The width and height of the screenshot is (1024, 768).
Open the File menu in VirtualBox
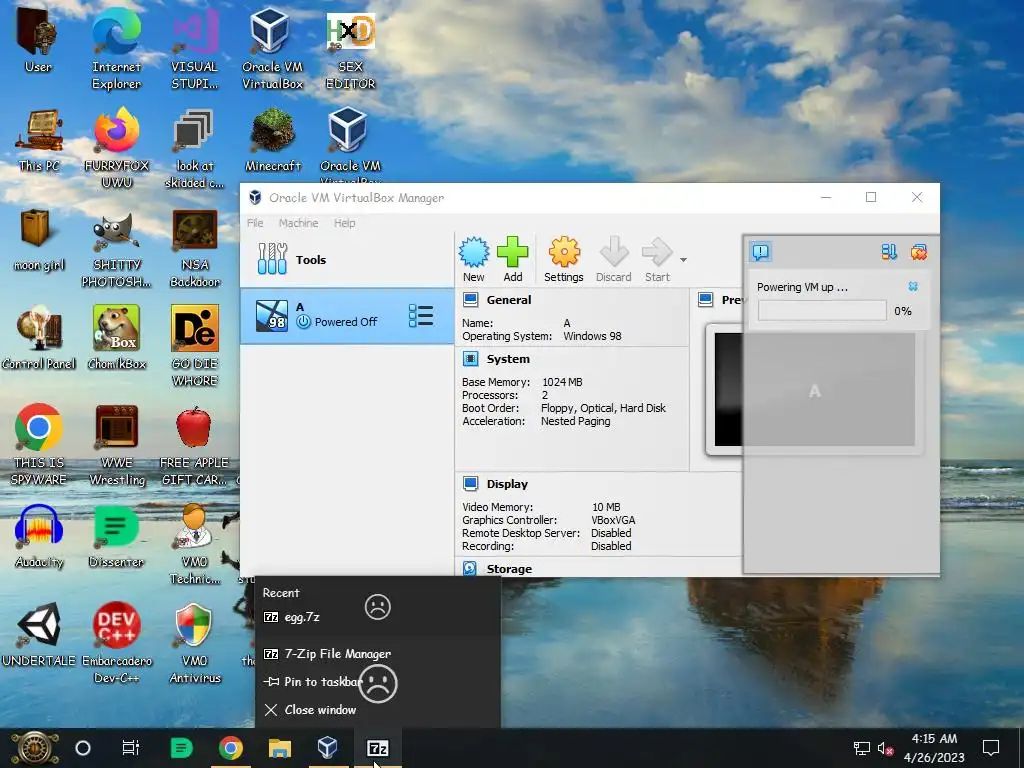[x=255, y=223]
